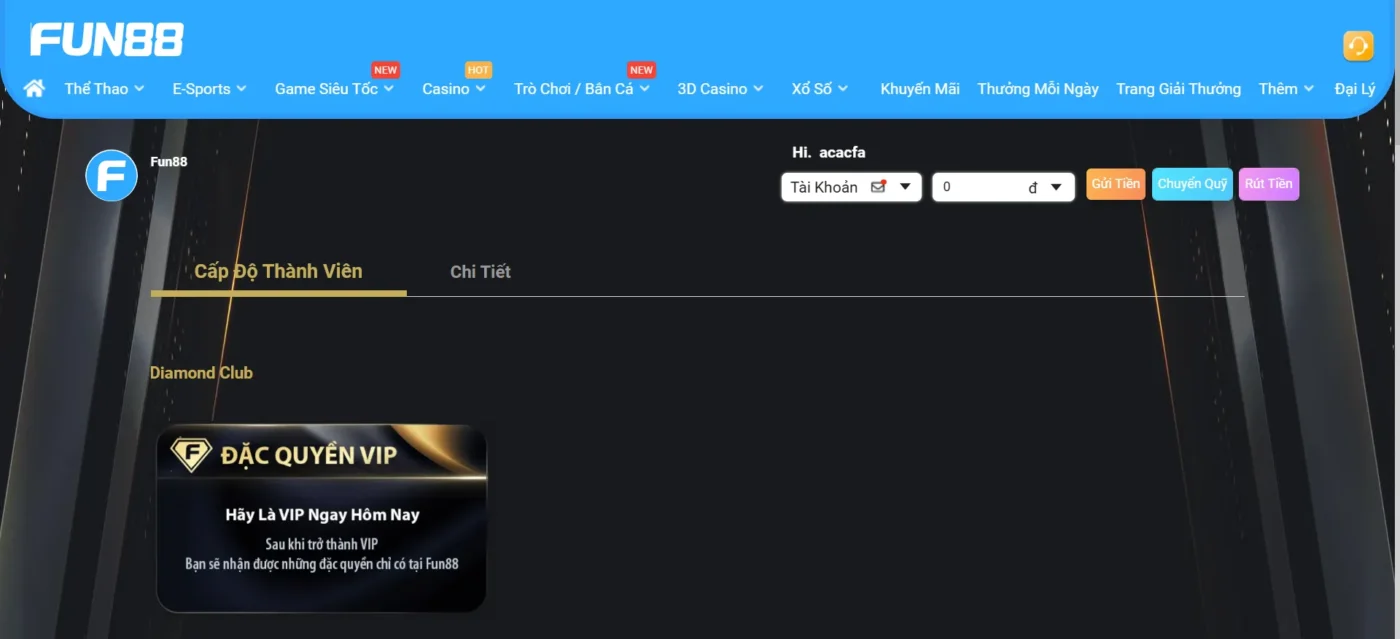Viewport: 1400px width, 639px height.
Task: Select the Cấp Độ Thành Viên tab
Action: [x=278, y=272]
